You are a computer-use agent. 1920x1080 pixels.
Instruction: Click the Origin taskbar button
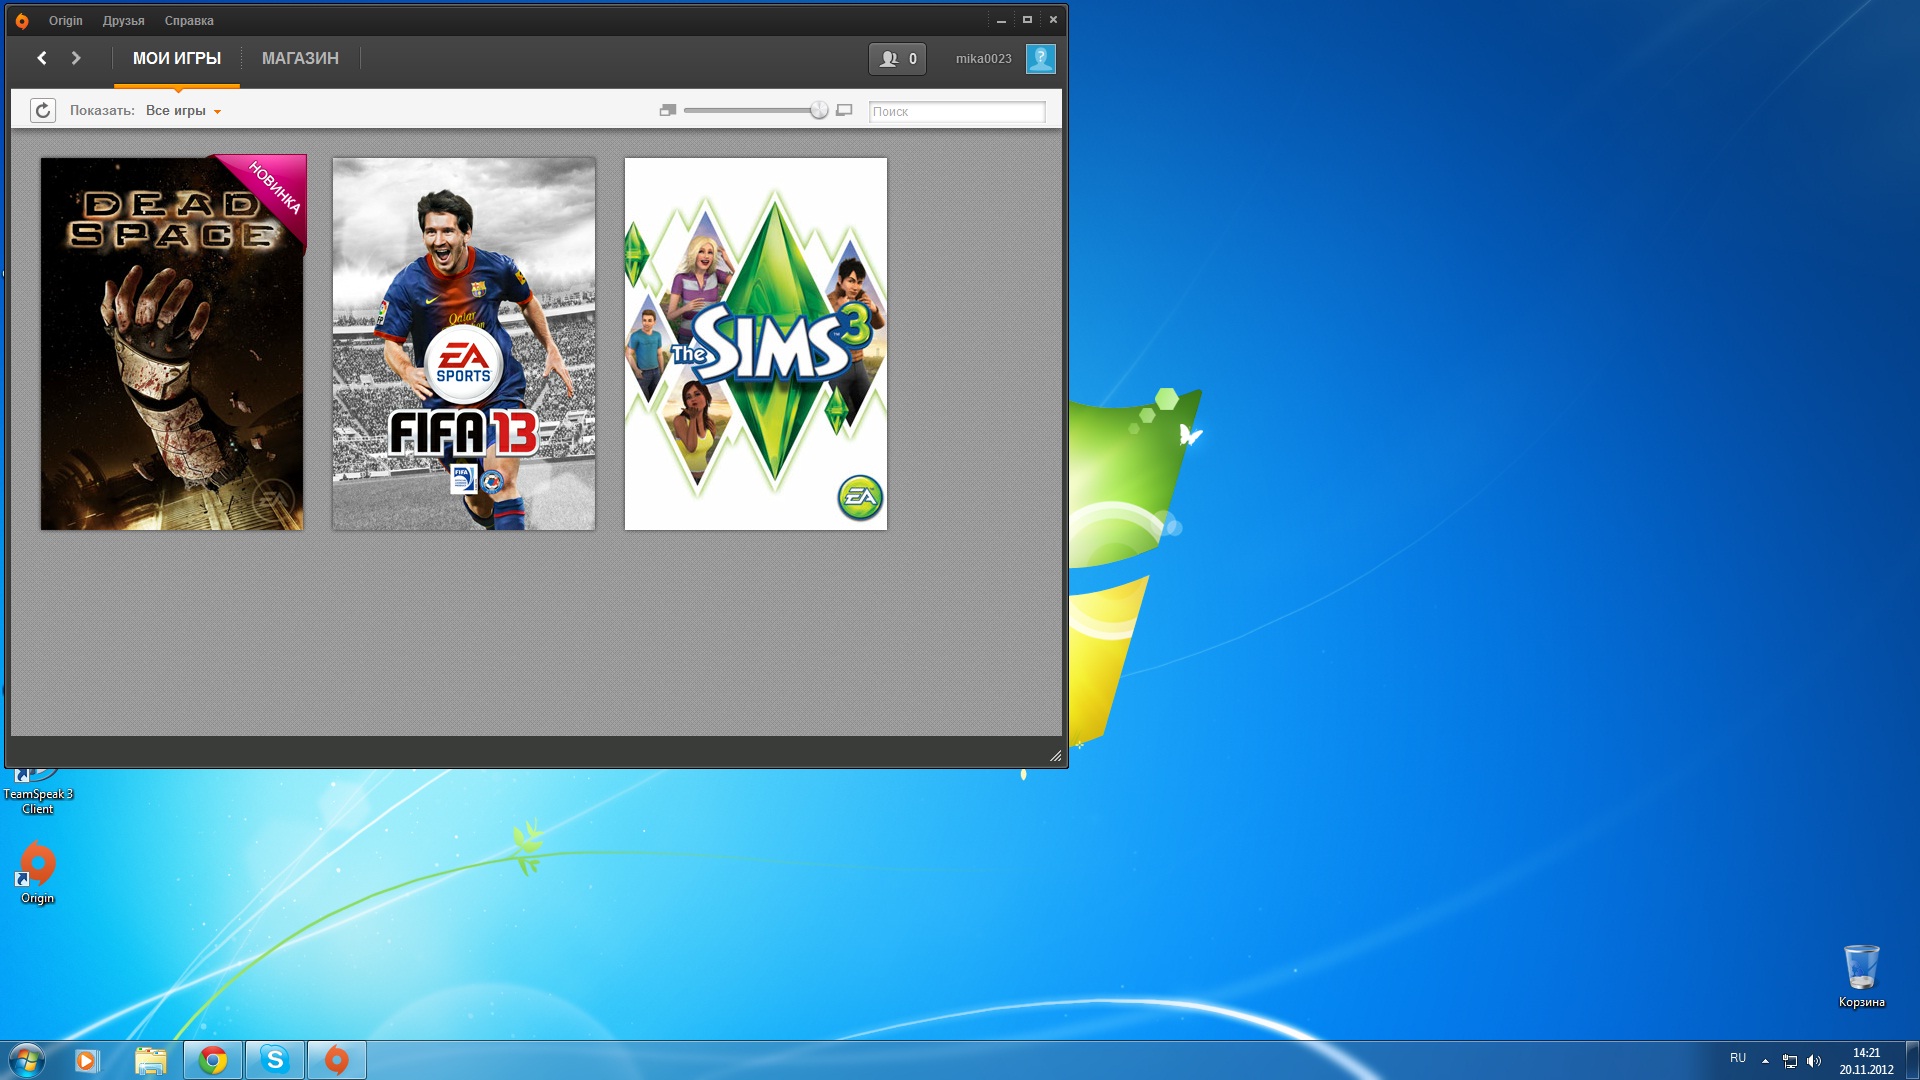click(337, 1060)
